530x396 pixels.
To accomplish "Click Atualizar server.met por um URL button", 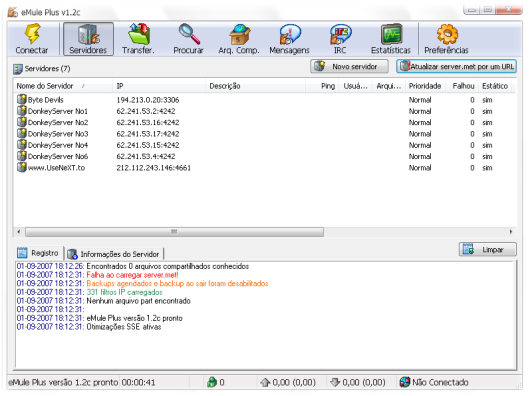I will coord(456,67).
